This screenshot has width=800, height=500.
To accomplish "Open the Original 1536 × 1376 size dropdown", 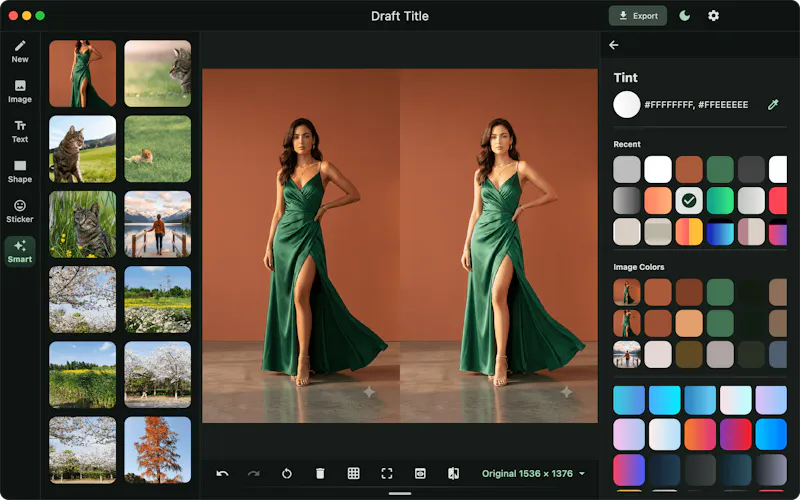I will click(x=533, y=473).
